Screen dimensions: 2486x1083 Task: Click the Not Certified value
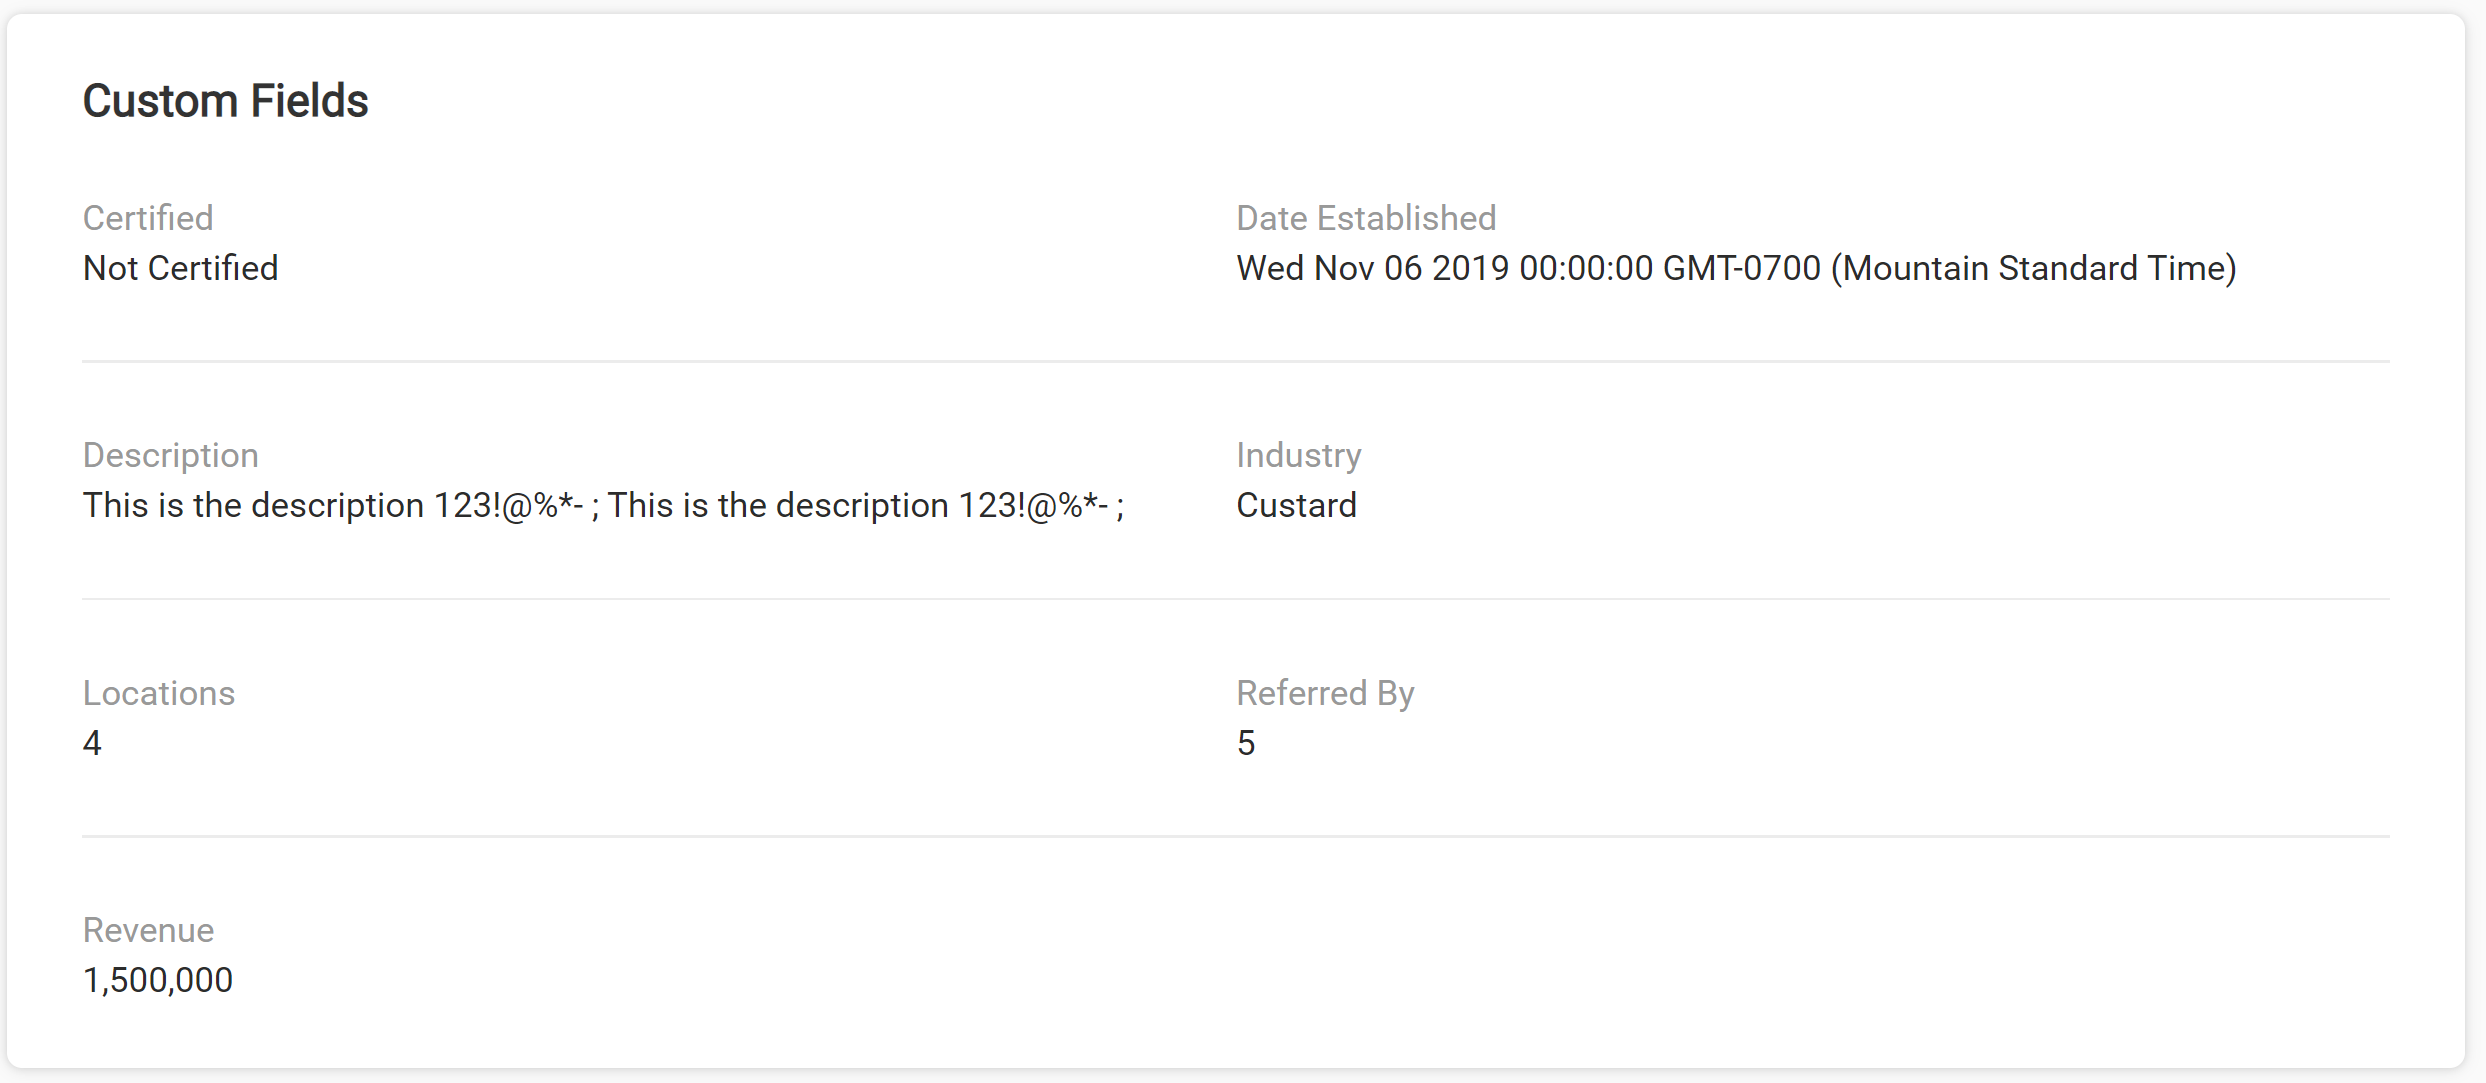181,268
